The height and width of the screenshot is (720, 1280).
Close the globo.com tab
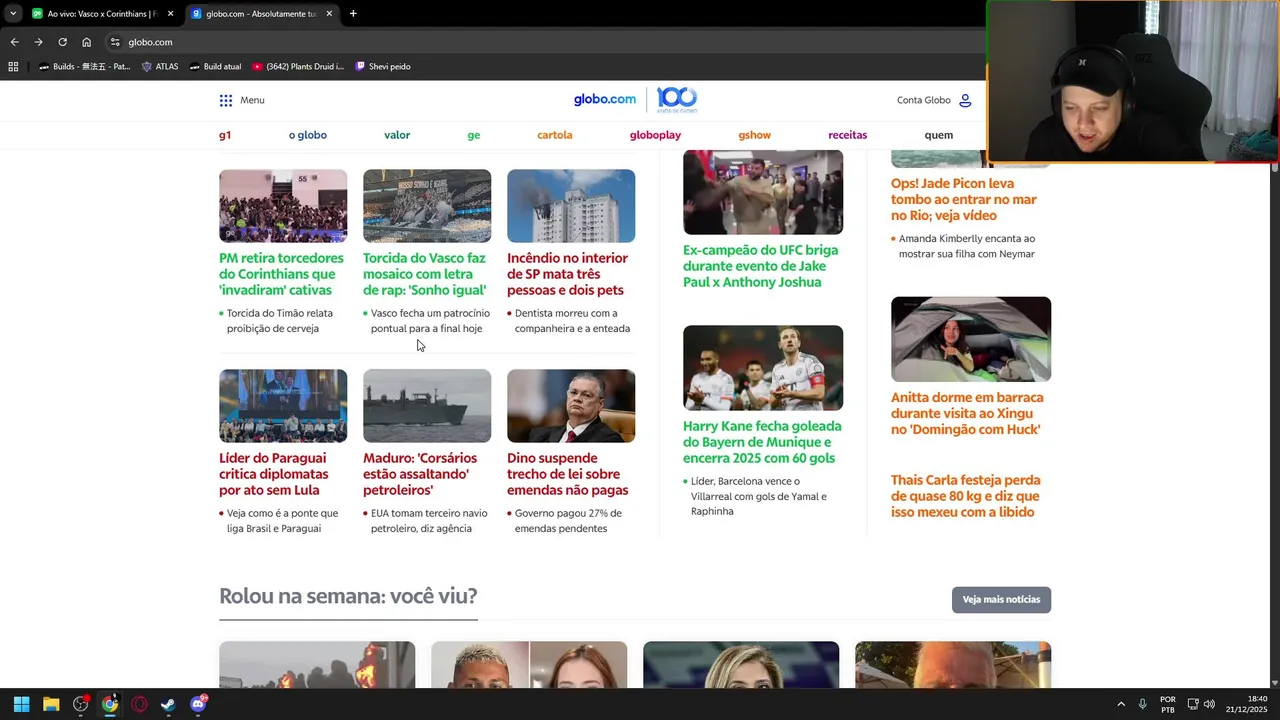329,14
